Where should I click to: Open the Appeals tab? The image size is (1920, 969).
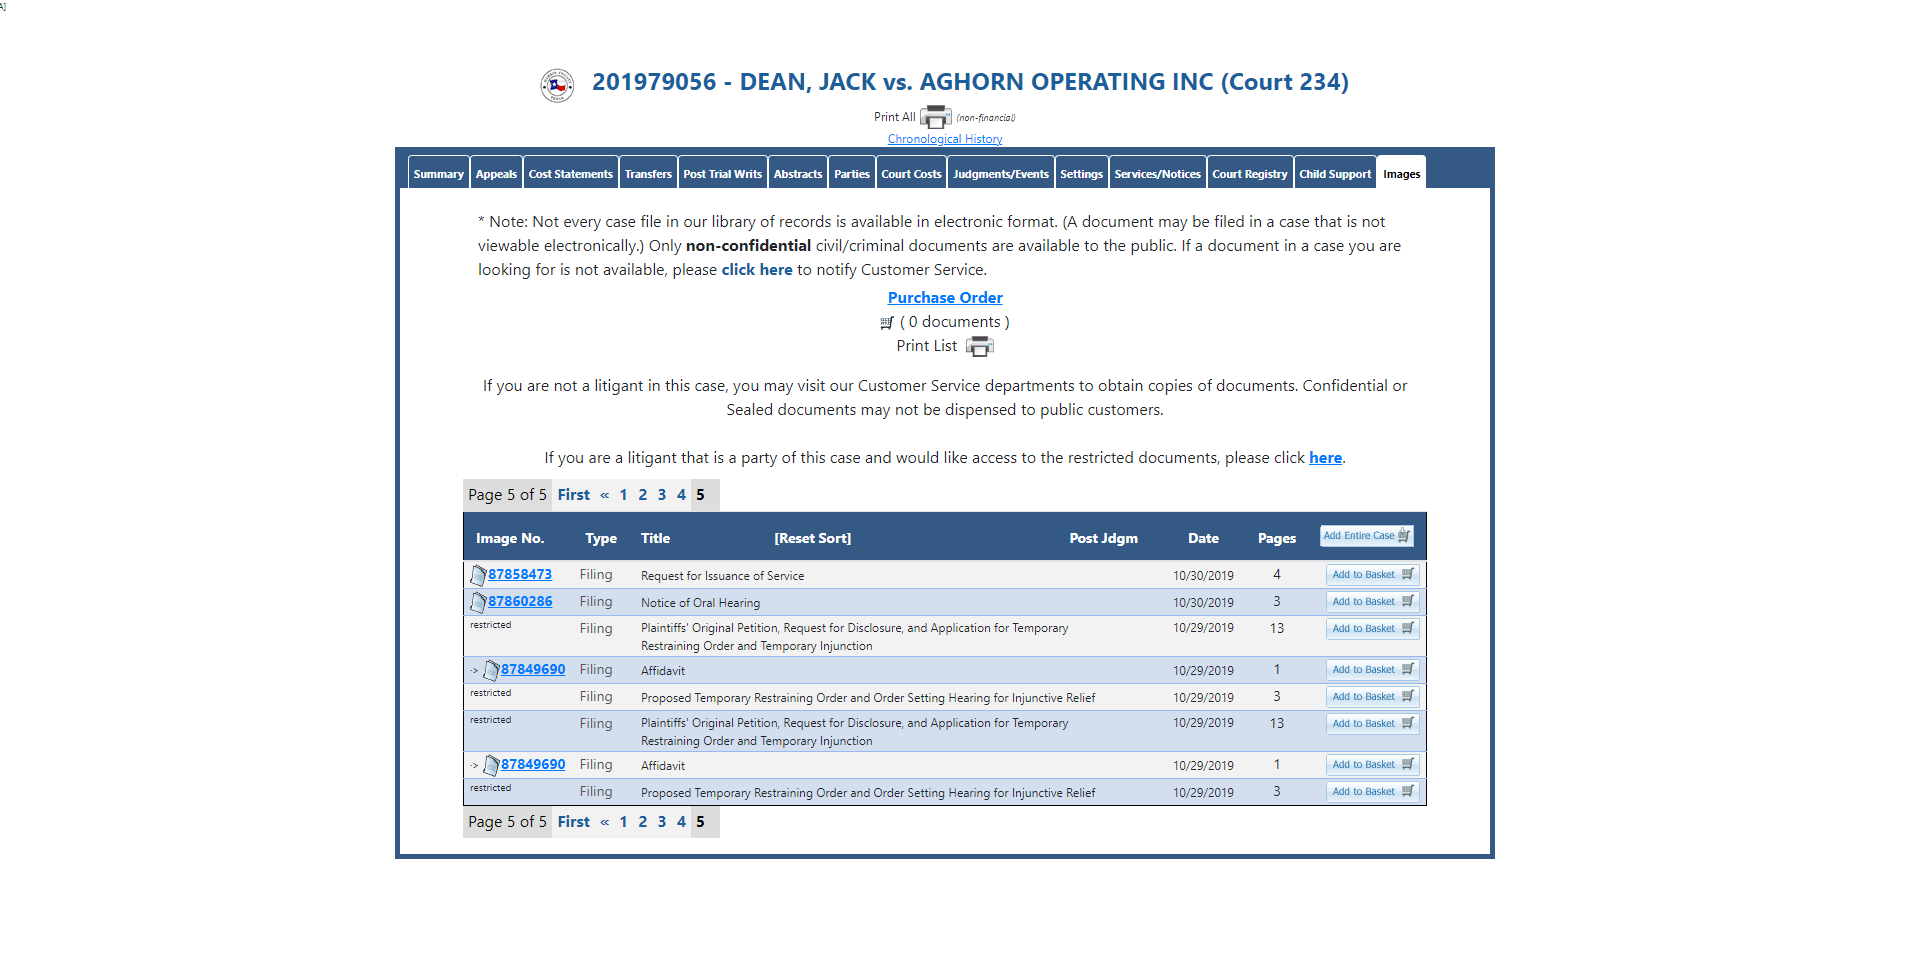496,173
